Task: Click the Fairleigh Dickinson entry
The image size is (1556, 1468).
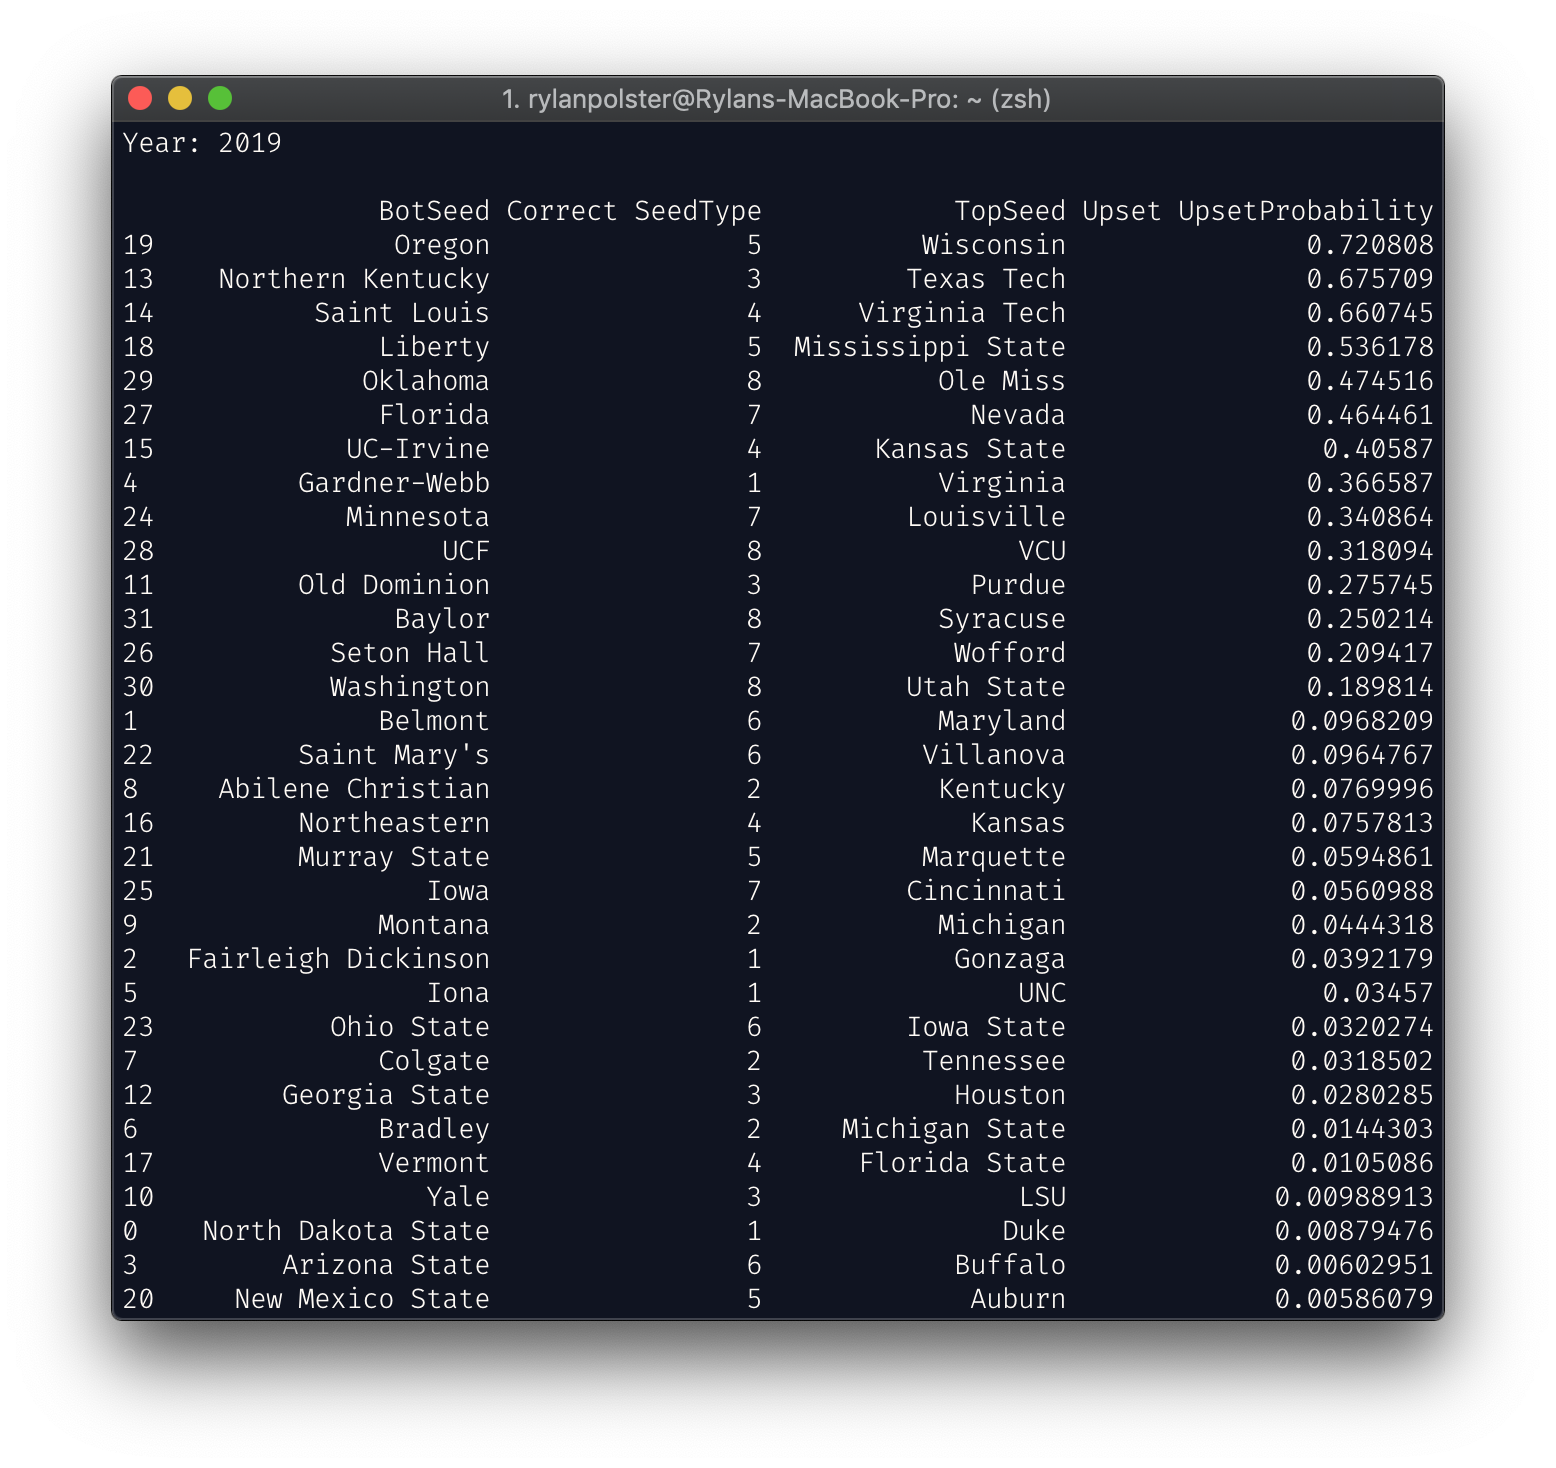Action: coord(338,959)
